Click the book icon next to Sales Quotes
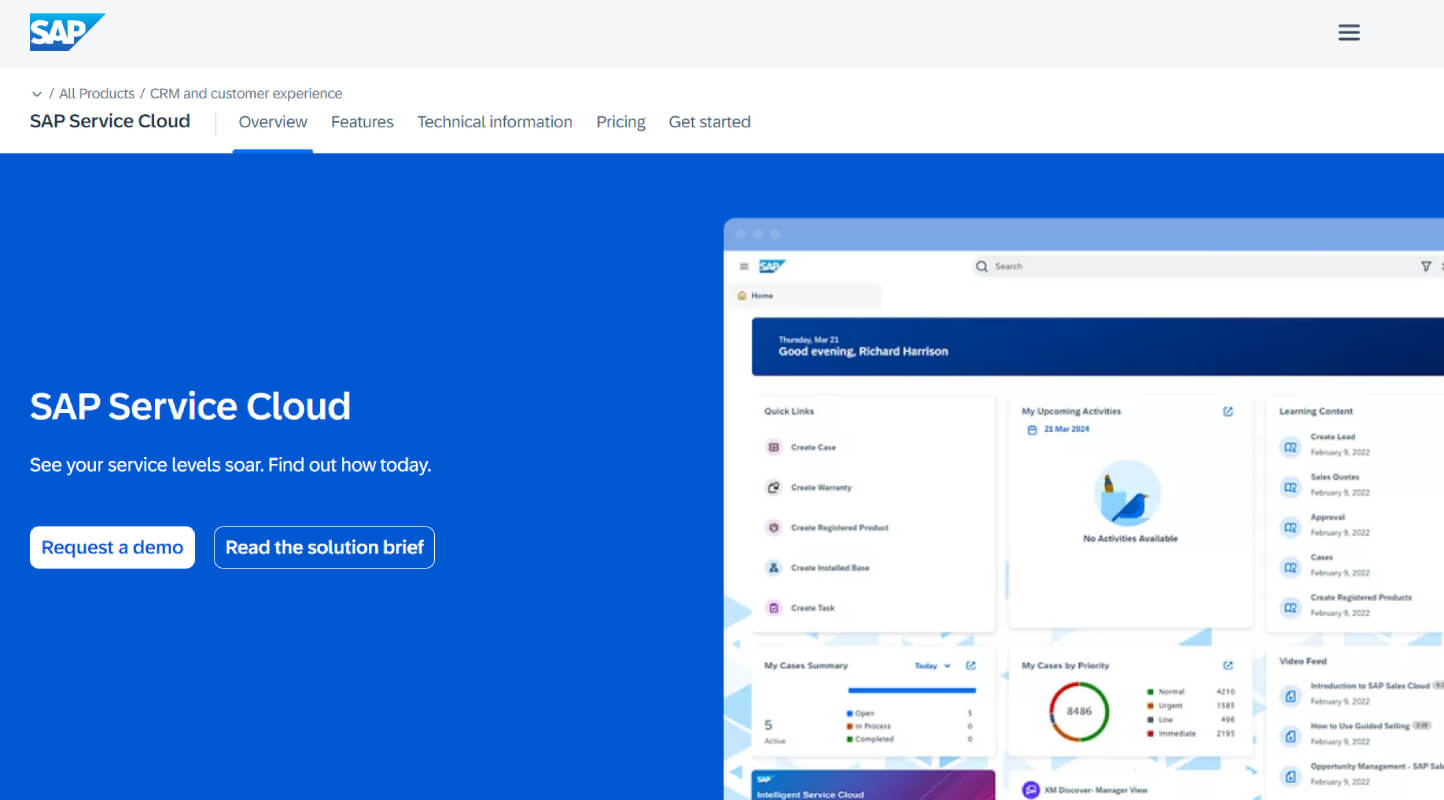1444x800 pixels. (1291, 486)
